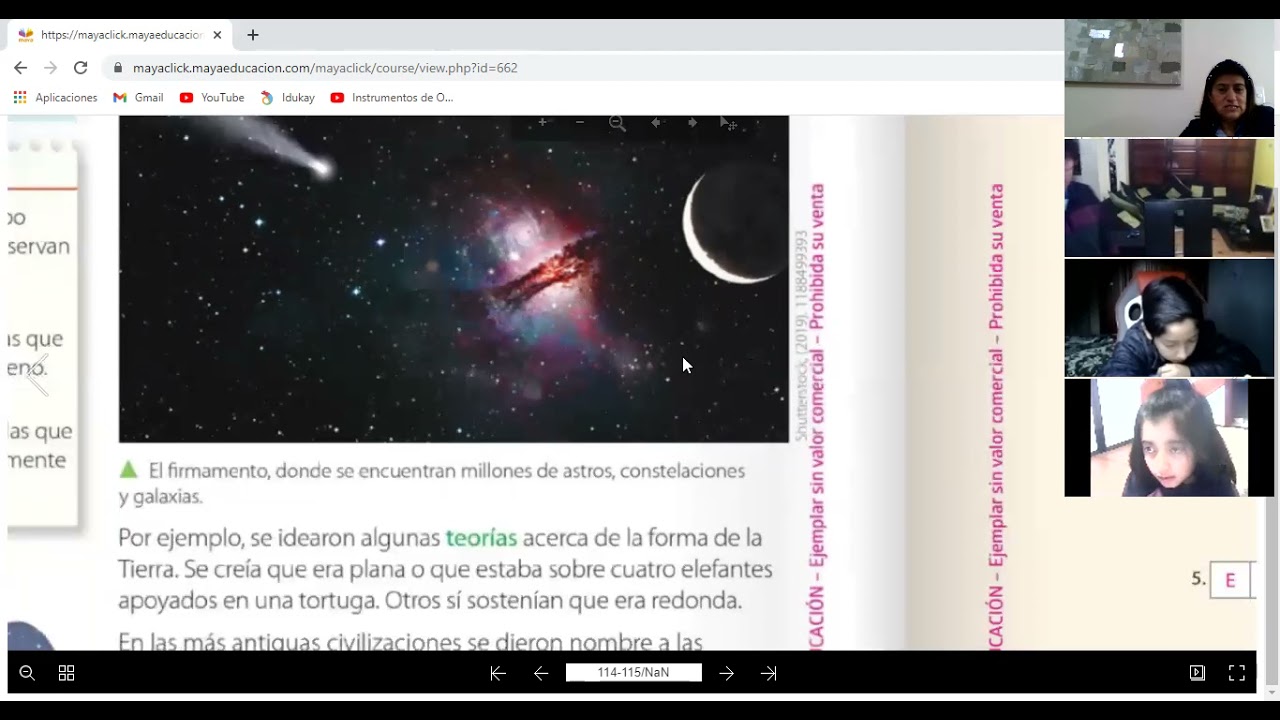Click the zoom out minus overlay icon
1280x720 pixels.
580,123
